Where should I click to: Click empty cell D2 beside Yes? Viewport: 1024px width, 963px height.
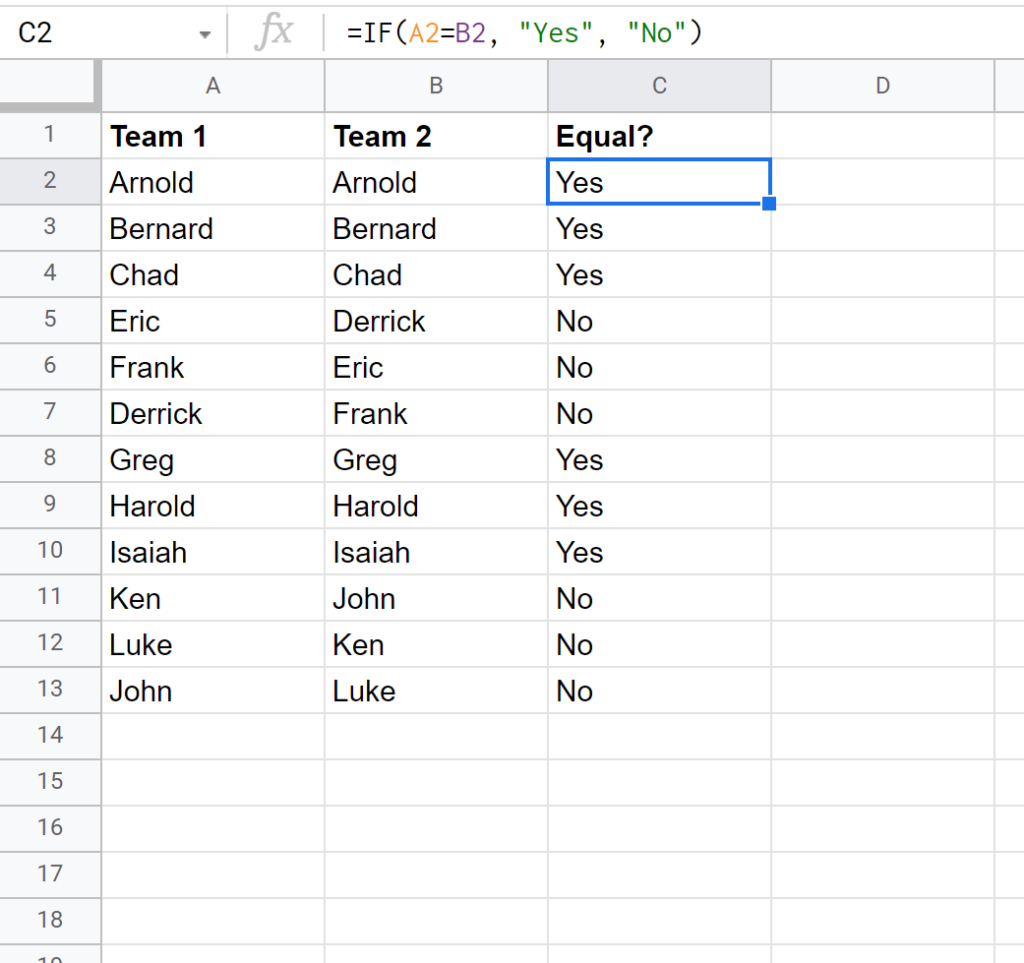click(882, 182)
